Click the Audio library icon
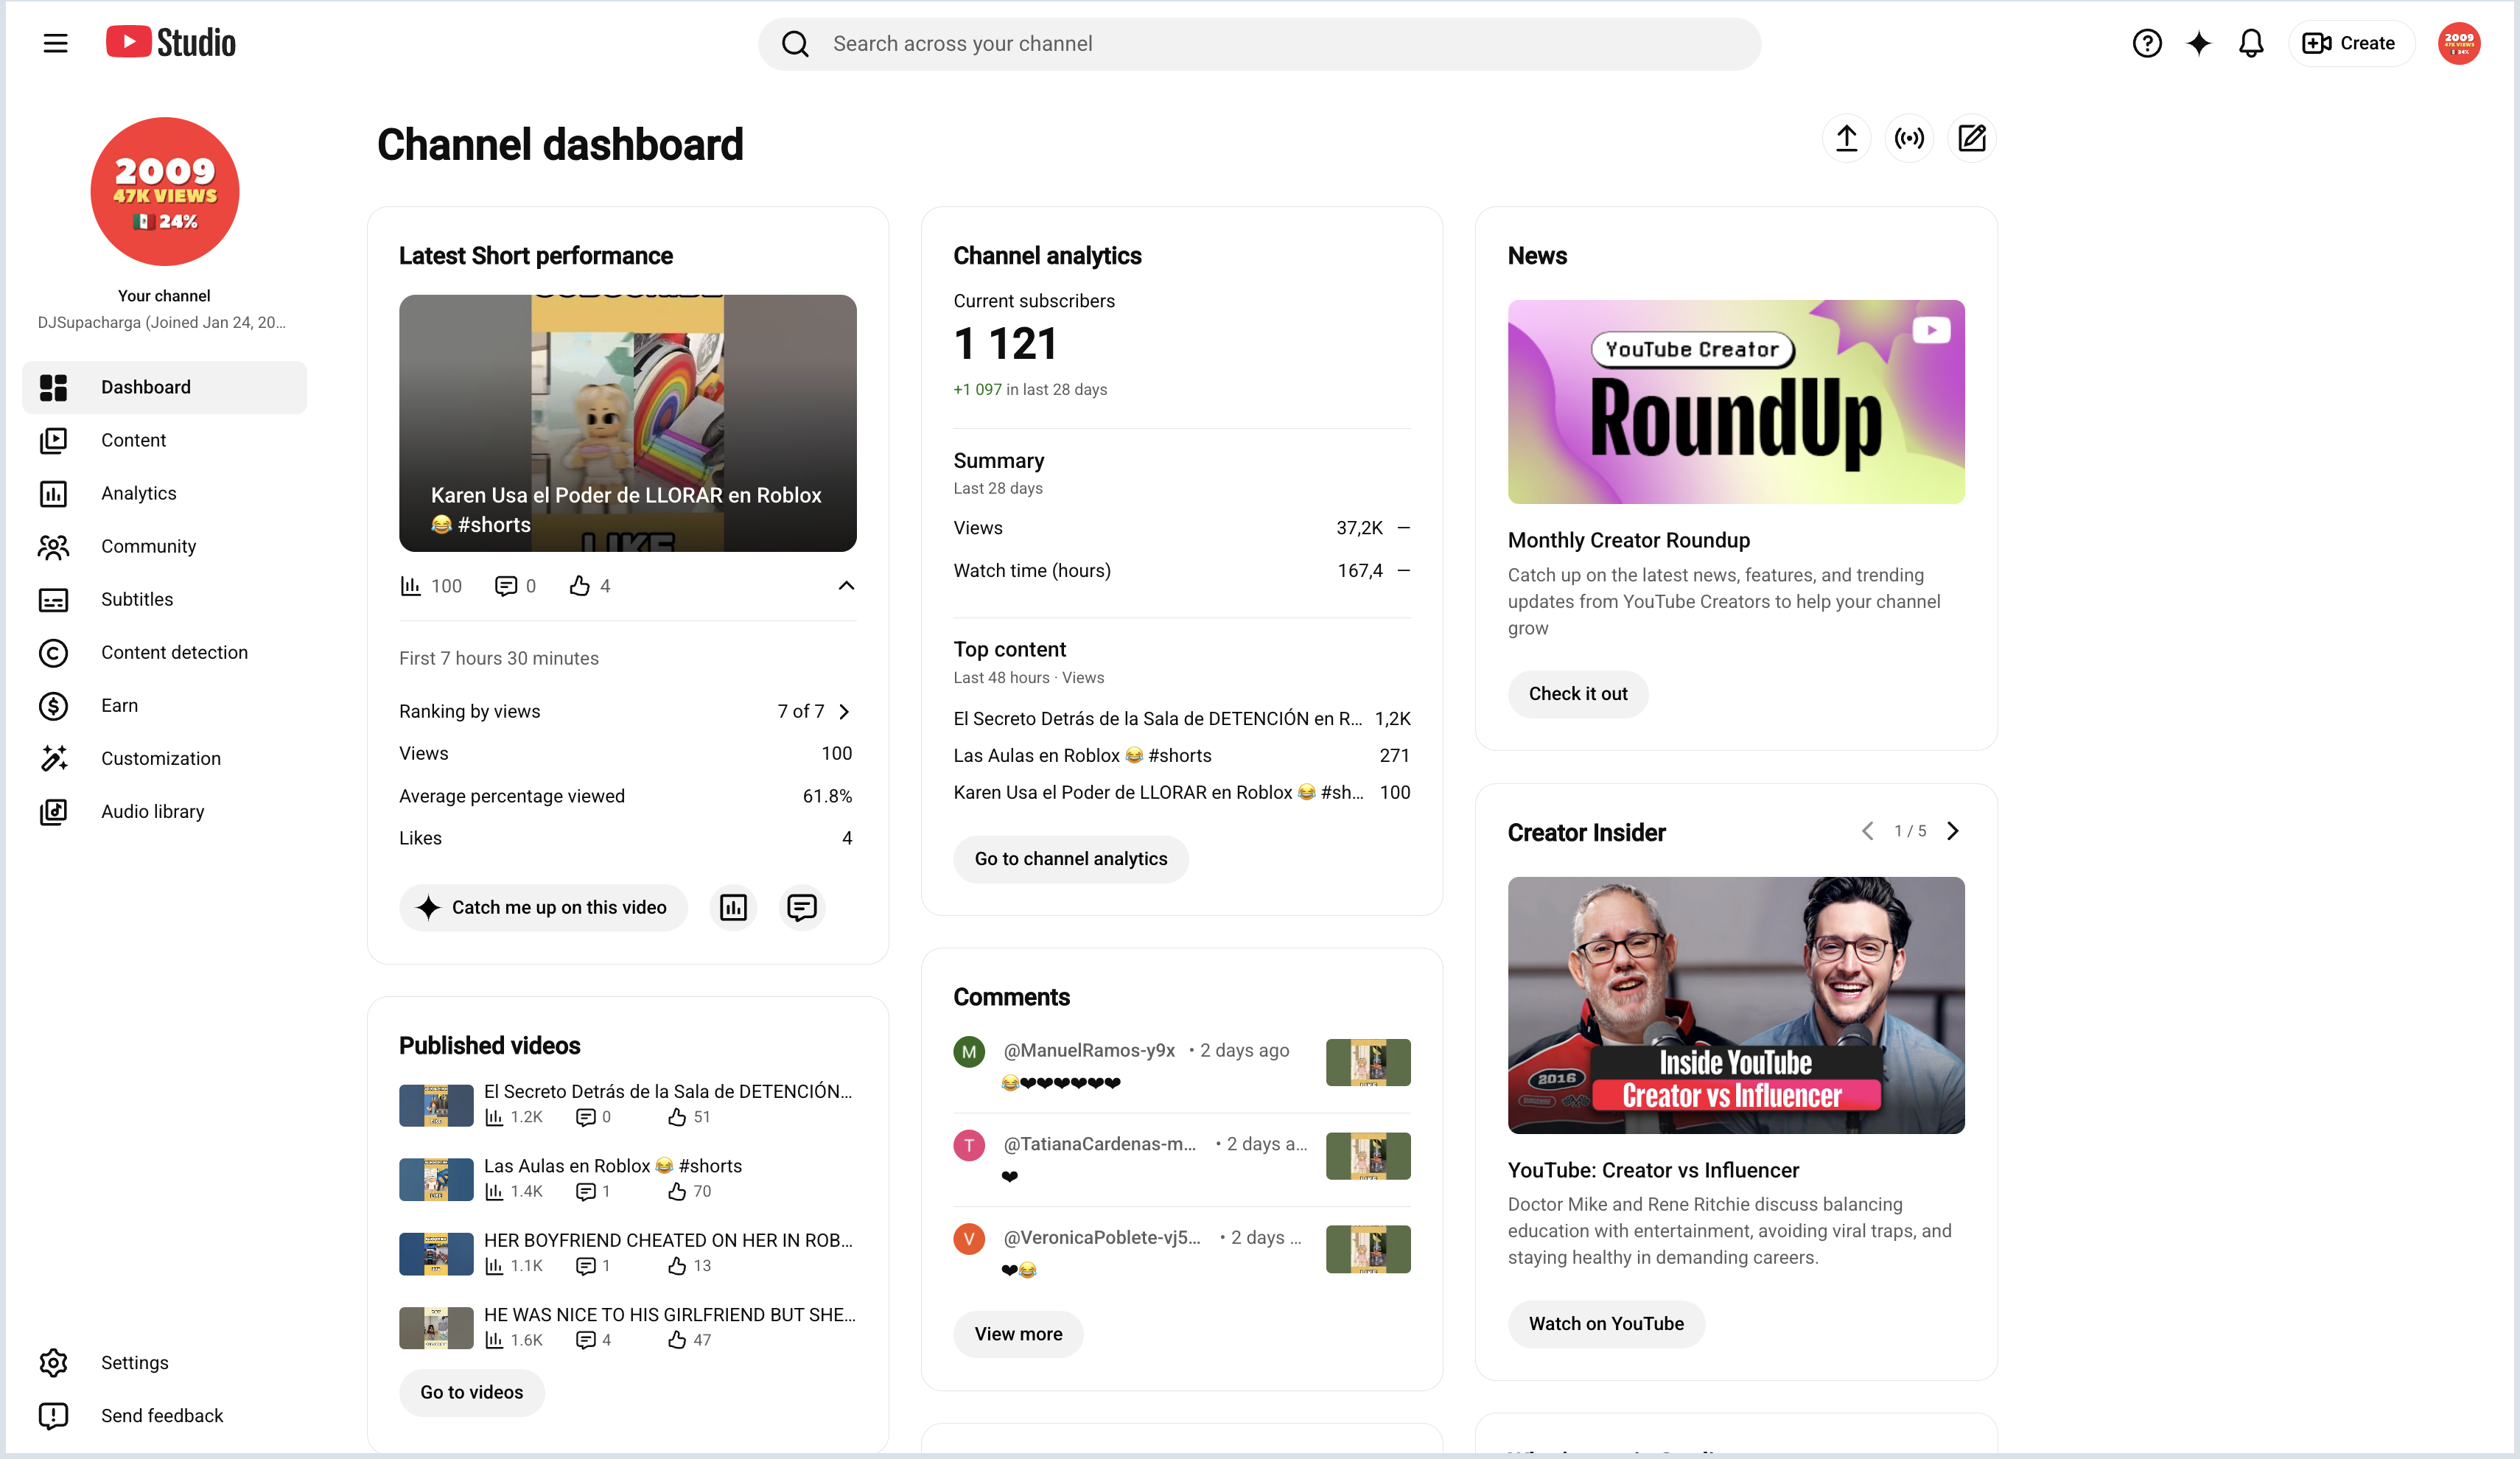The image size is (2520, 1459). click(x=53, y=811)
